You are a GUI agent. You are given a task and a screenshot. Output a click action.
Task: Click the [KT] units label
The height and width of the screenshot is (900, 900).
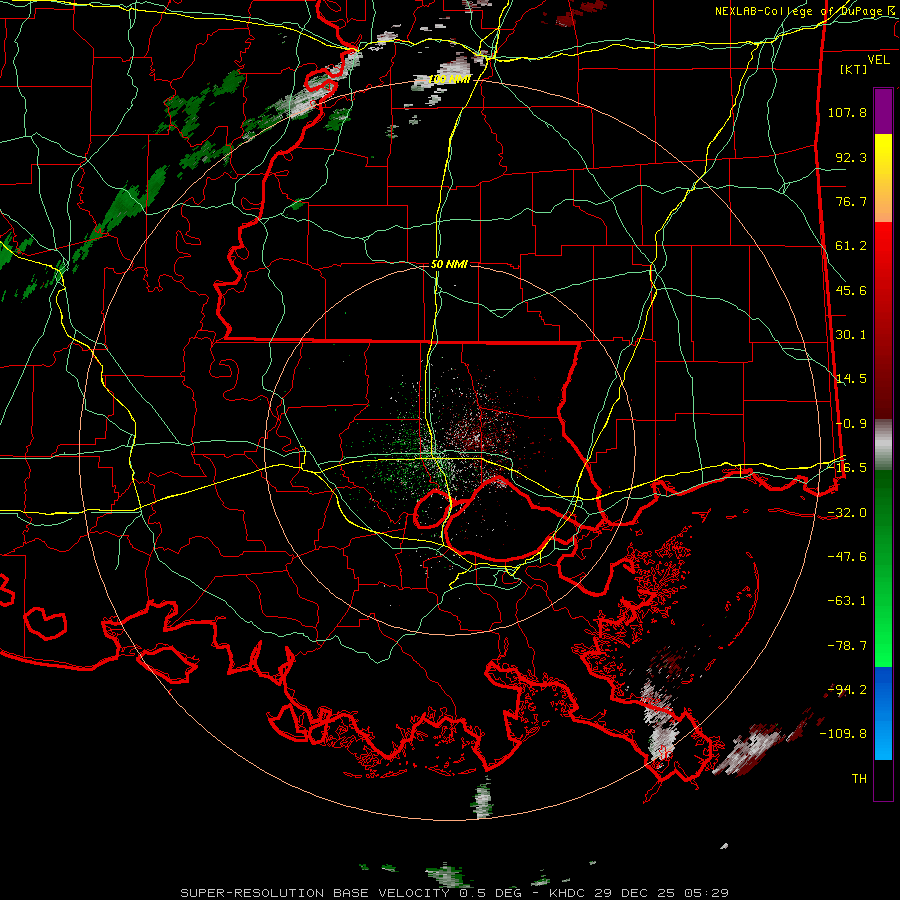pos(854,69)
